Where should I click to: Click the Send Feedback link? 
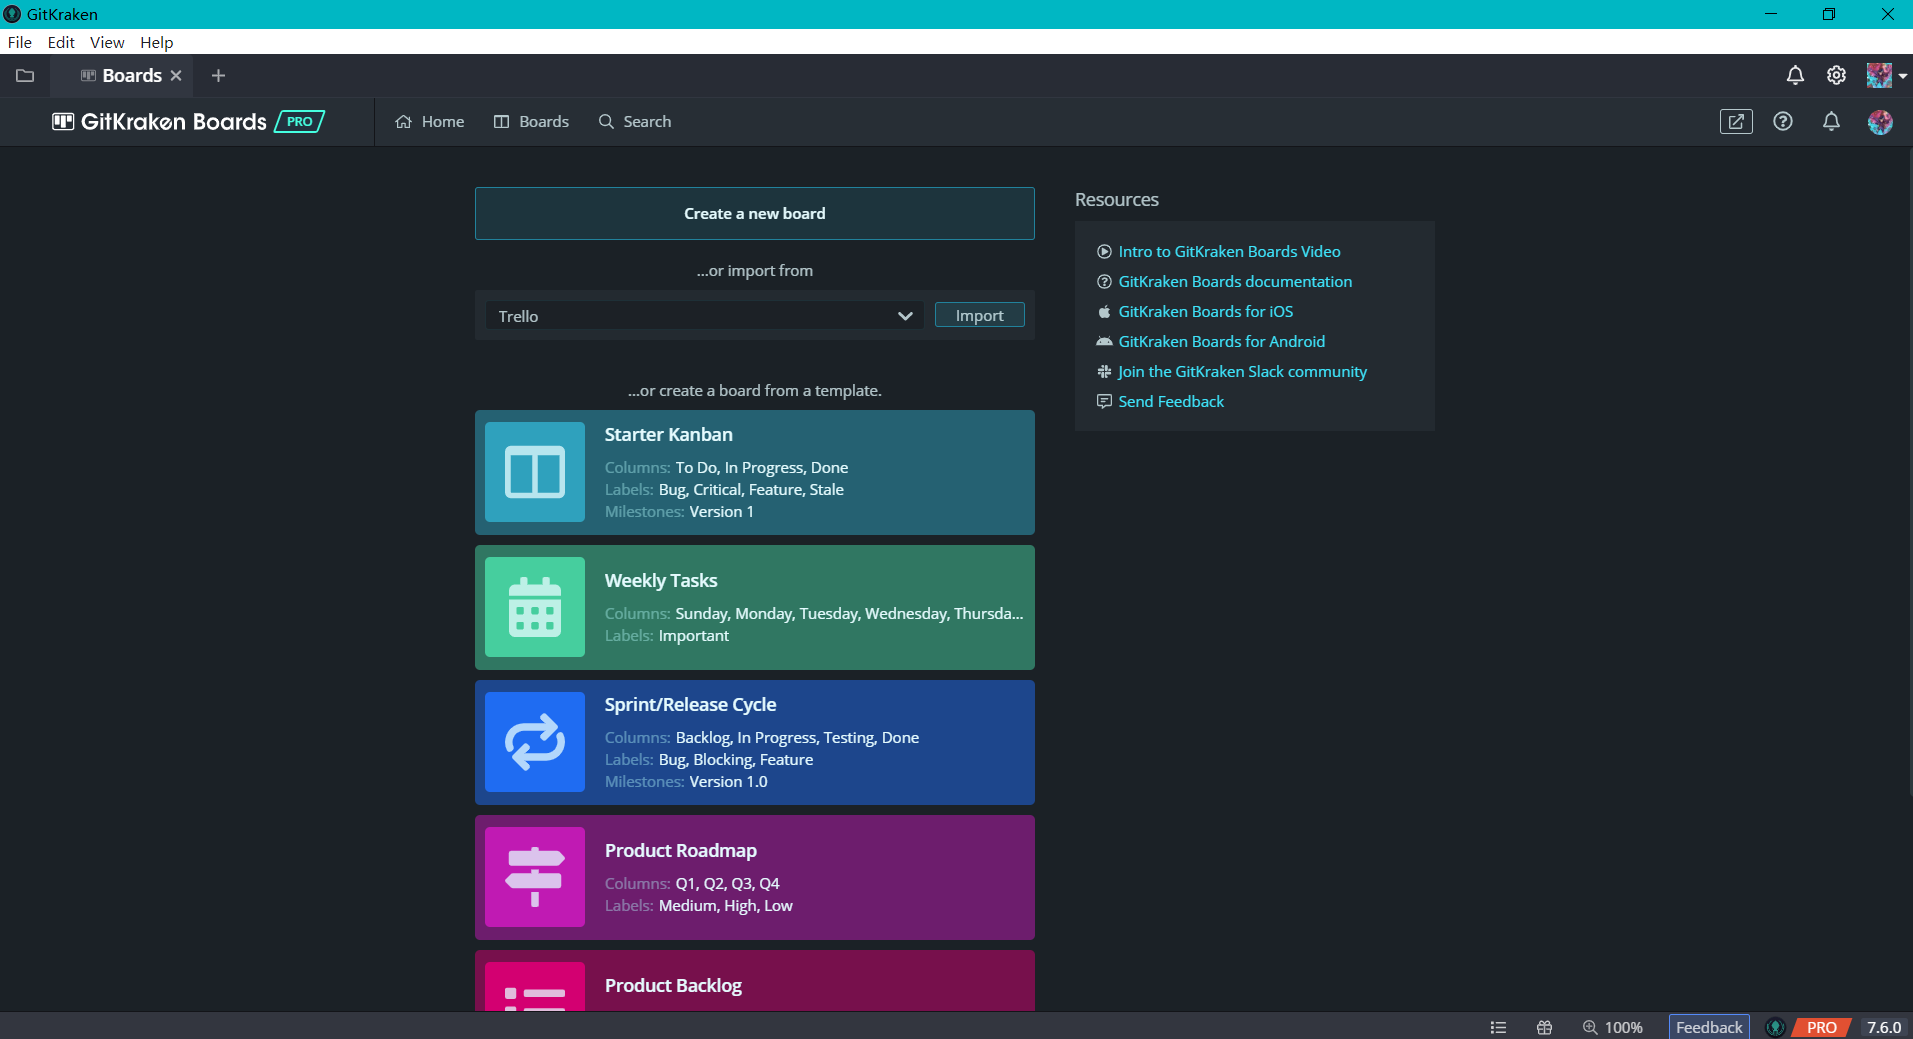coord(1171,402)
